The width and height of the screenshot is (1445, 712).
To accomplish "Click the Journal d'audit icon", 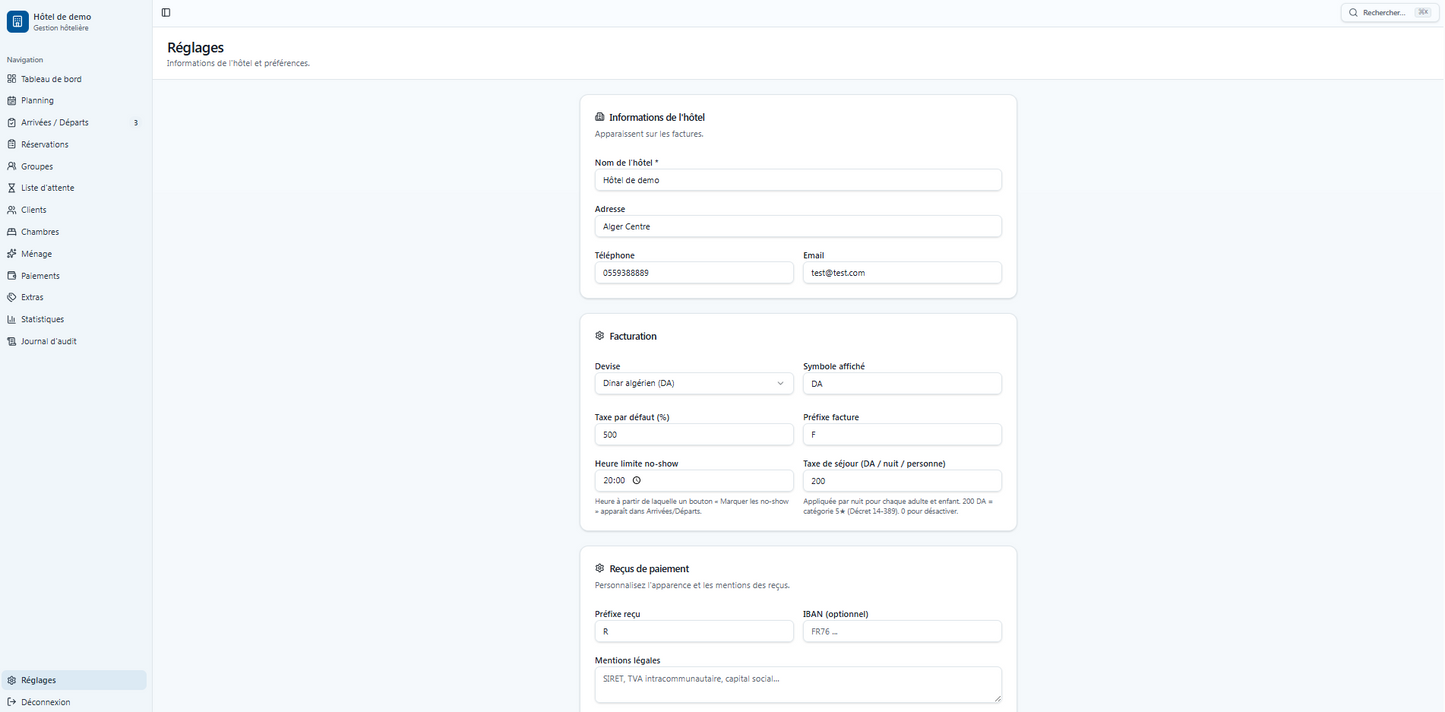I will coord(12,342).
